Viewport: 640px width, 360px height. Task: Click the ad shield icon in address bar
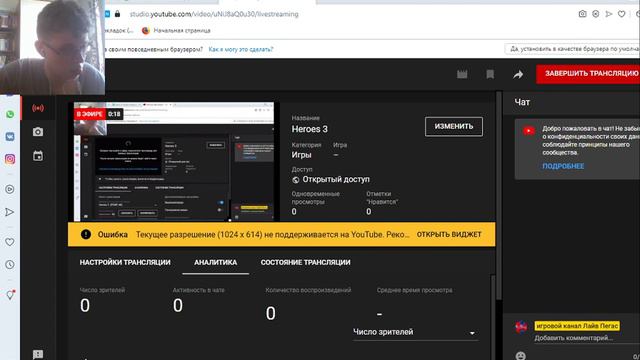click(596, 14)
